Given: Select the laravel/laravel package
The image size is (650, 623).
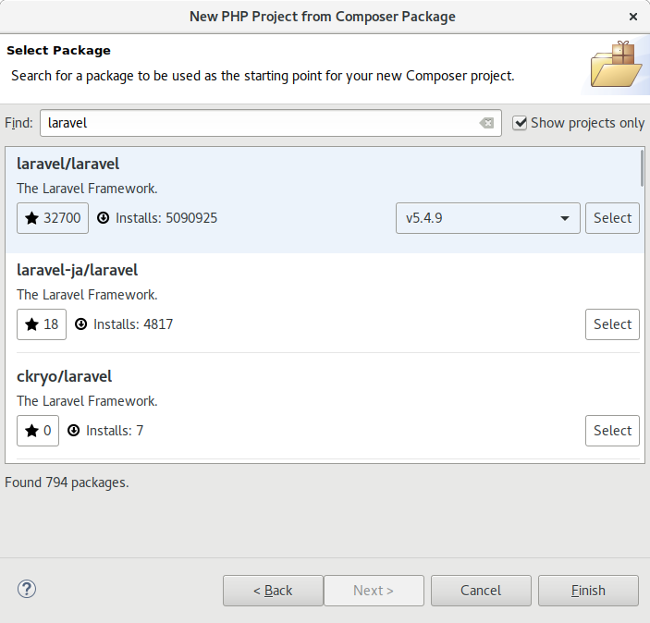Looking at the screenshot, I should [x=612, y=218].
